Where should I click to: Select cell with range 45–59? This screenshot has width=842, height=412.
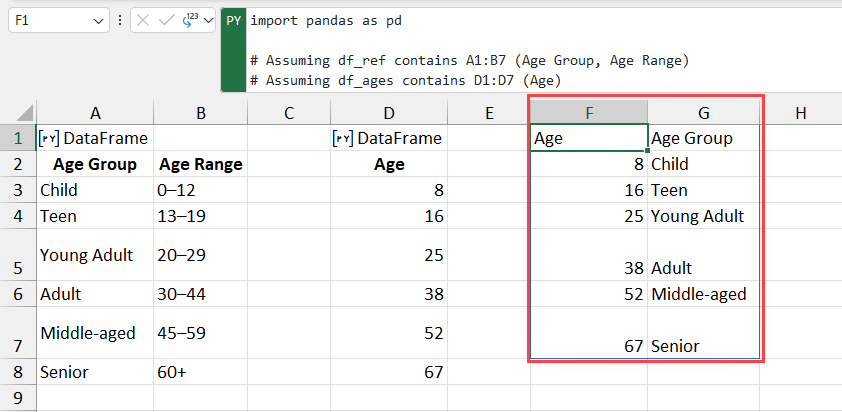coord(200,333)
